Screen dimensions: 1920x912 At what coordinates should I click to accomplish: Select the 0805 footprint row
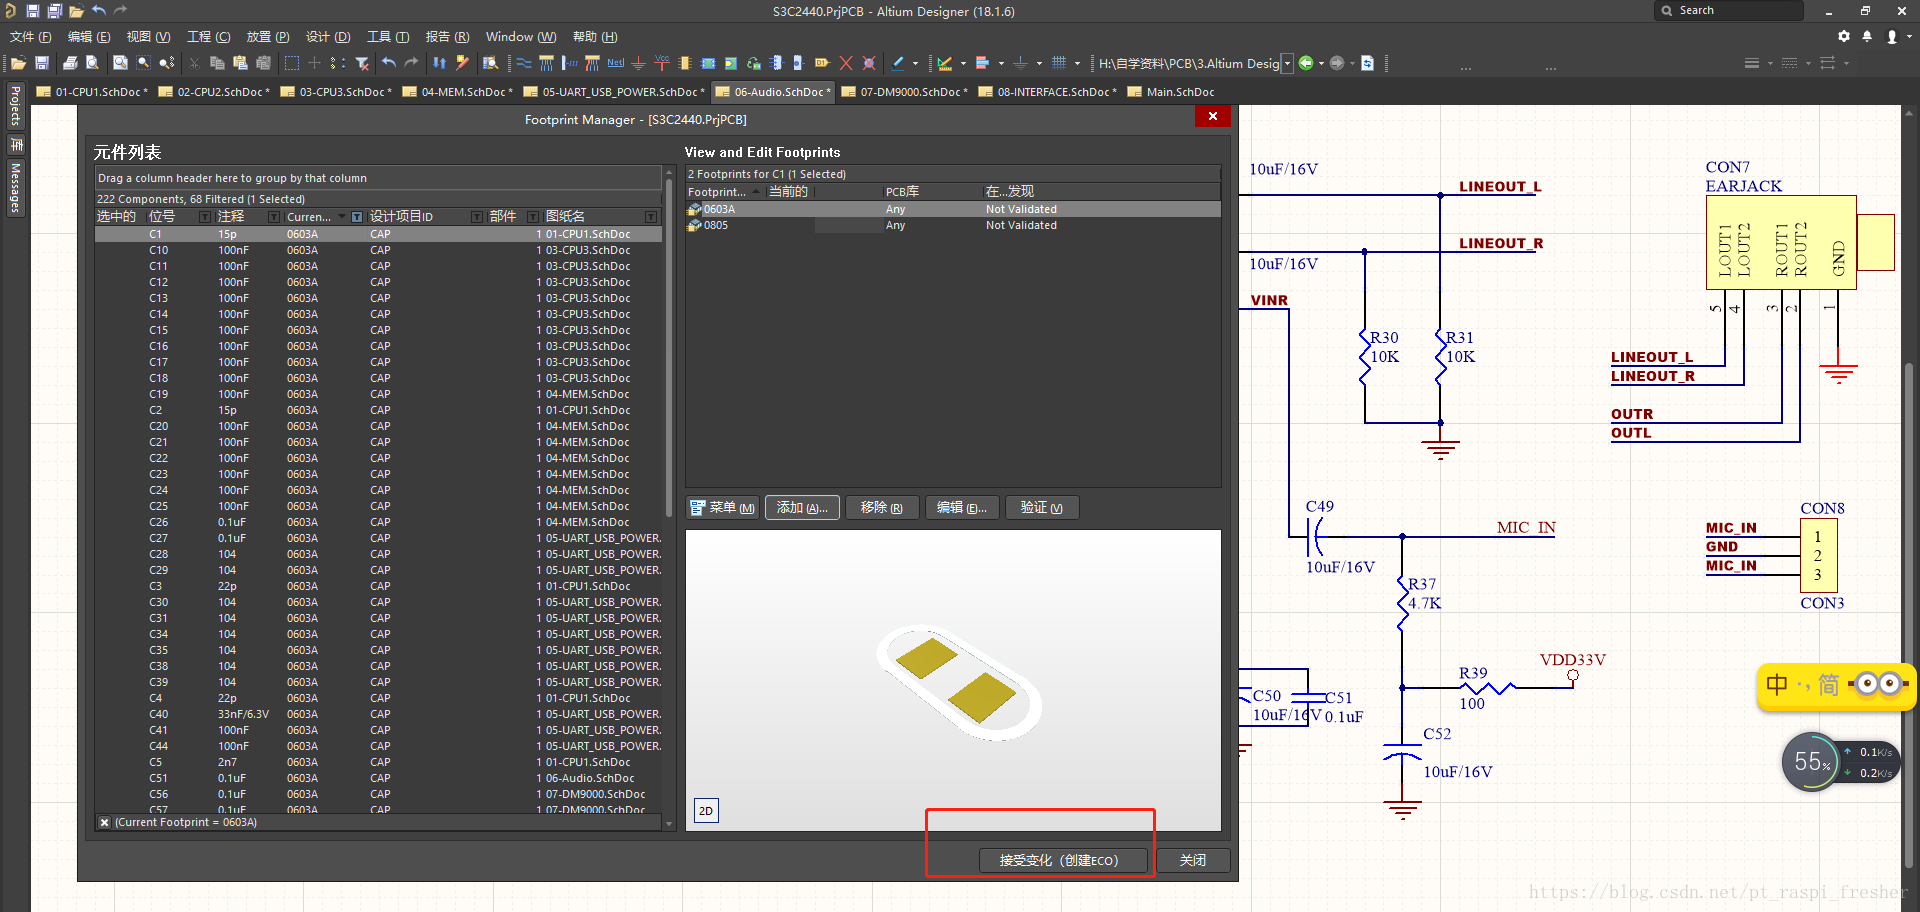(953, 226)
